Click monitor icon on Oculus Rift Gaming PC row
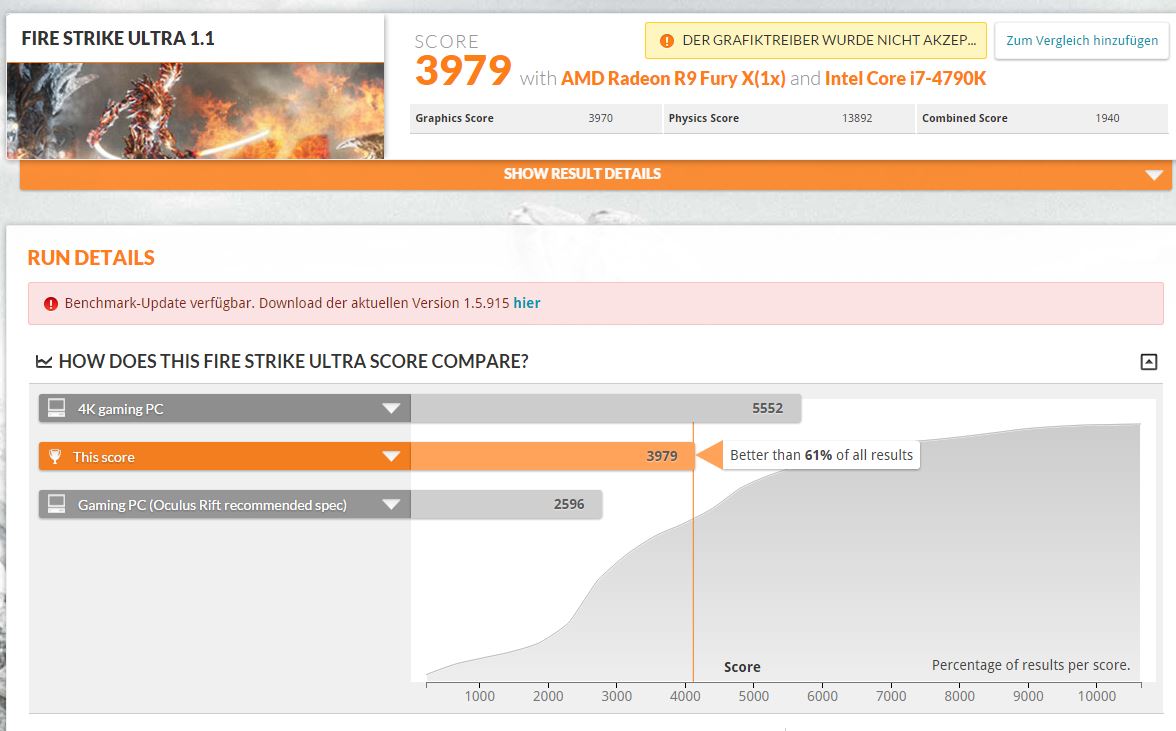Image resolution: width=1176 pixels, height=731 pixels. pos(56,503)
